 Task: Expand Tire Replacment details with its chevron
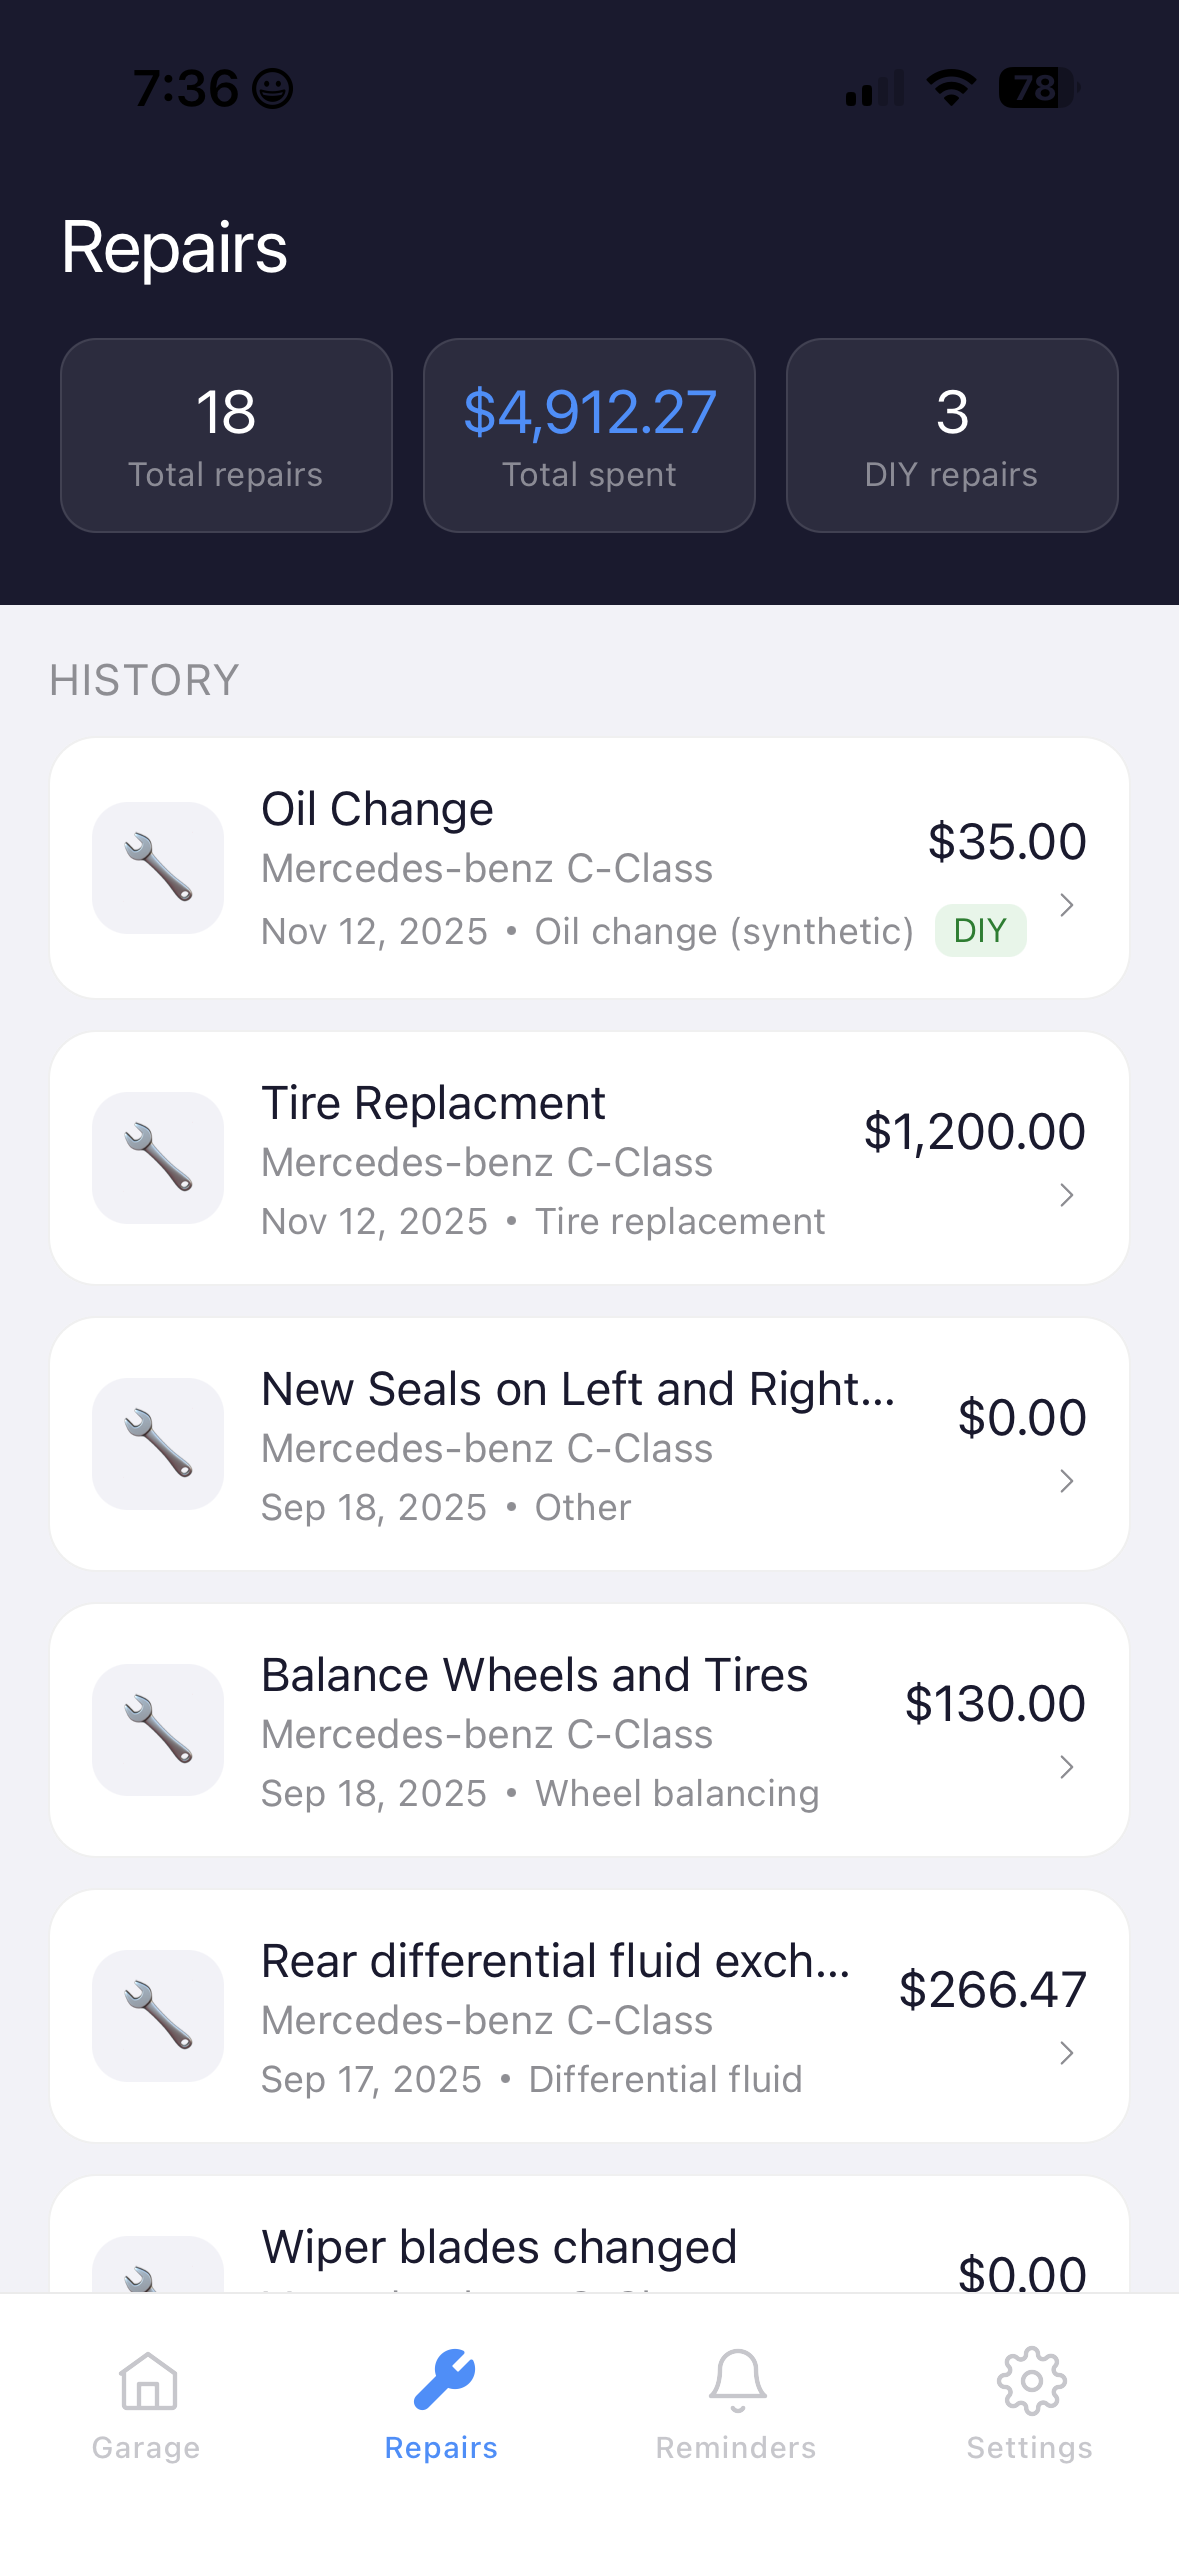coord(1066,1195)
